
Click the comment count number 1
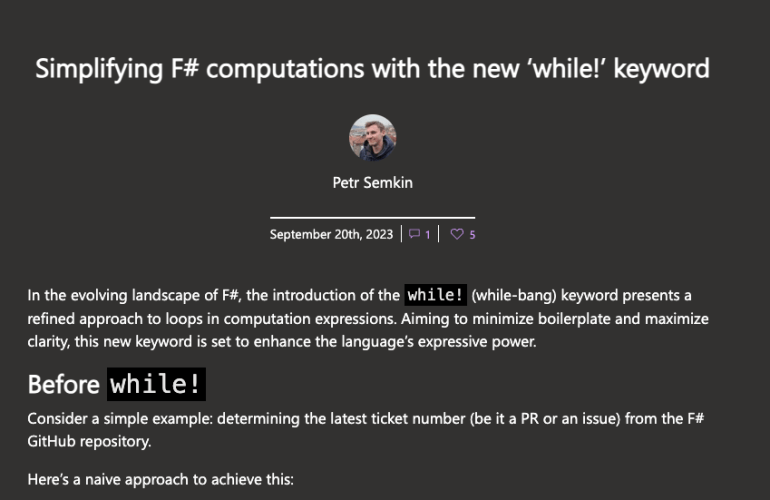tap(428, 235)
